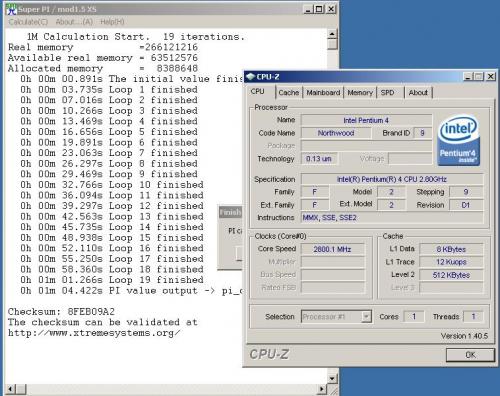Click 'Allocated memory = 8388648' line
Screen dimensions: 500x396
pyautogui.click(x=103, y=69)
